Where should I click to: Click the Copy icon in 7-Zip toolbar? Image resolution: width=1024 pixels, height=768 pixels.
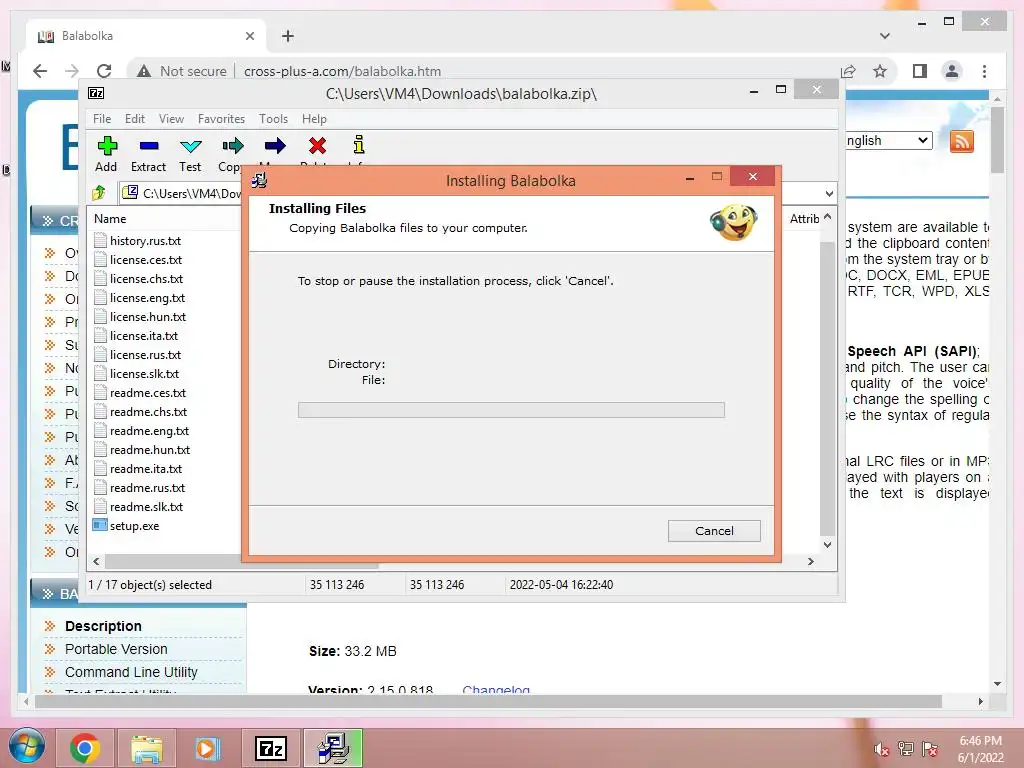click(232, 146)
